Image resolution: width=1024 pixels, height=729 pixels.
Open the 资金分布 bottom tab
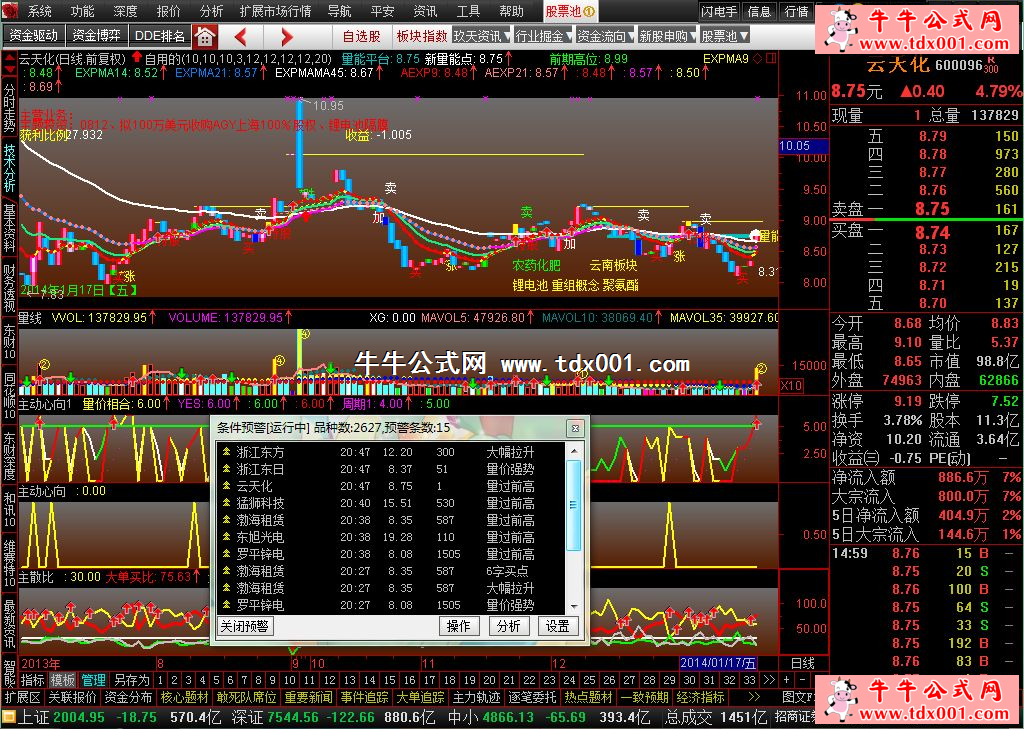129,698
